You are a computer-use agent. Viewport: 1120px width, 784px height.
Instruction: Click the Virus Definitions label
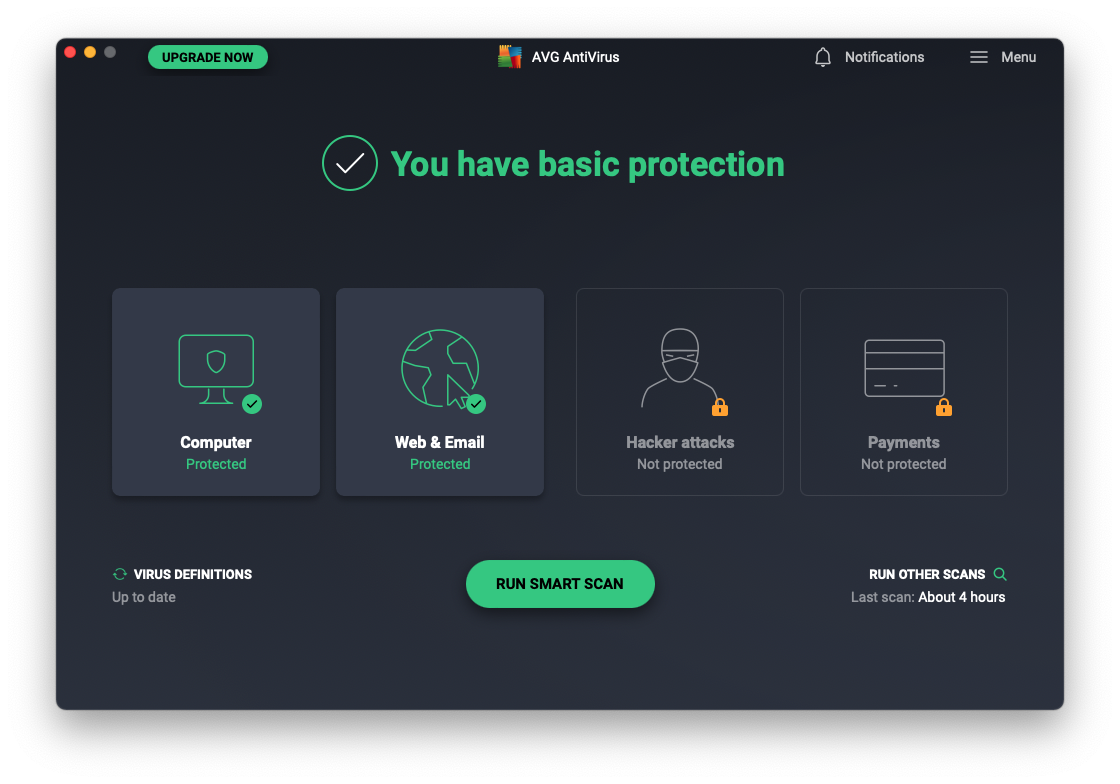click(x=193, y=574)
